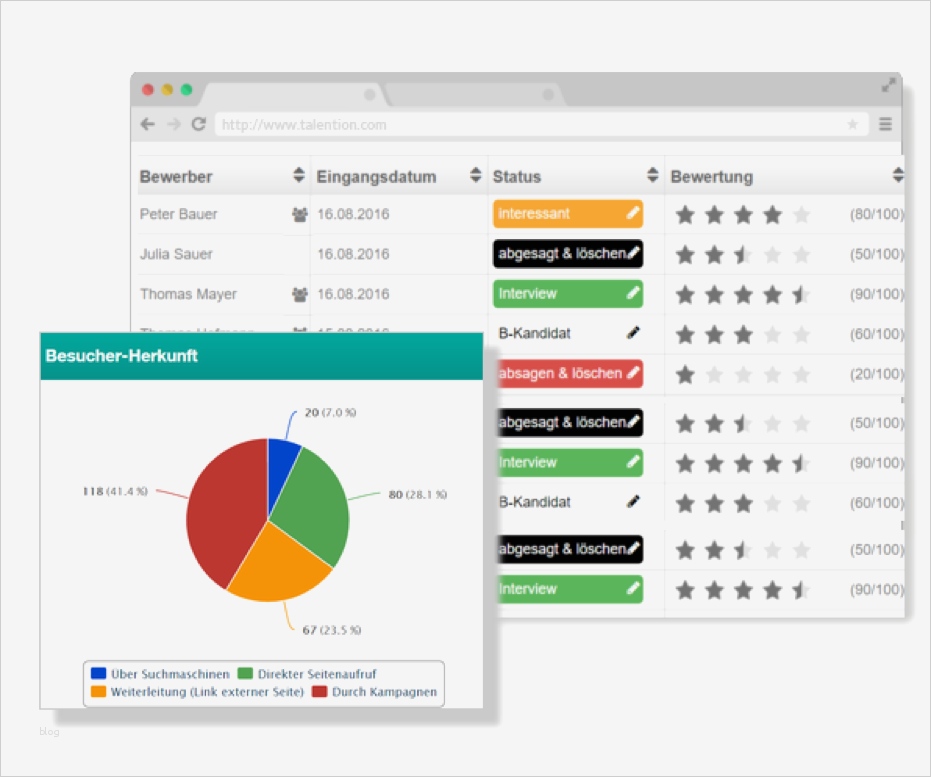Viewport: 931px width, 777px height.
Task: Click Peter Bauer's 16.08.2016 date cell
Action: point(353,214)
